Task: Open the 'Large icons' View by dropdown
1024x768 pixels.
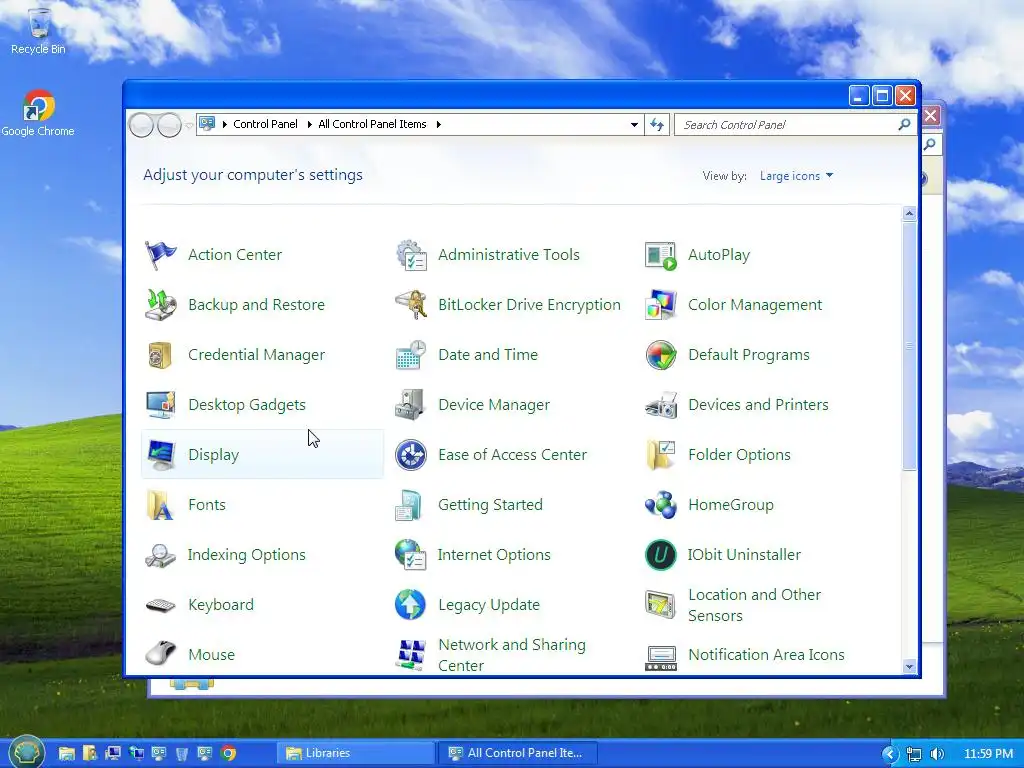Action: 796,176
